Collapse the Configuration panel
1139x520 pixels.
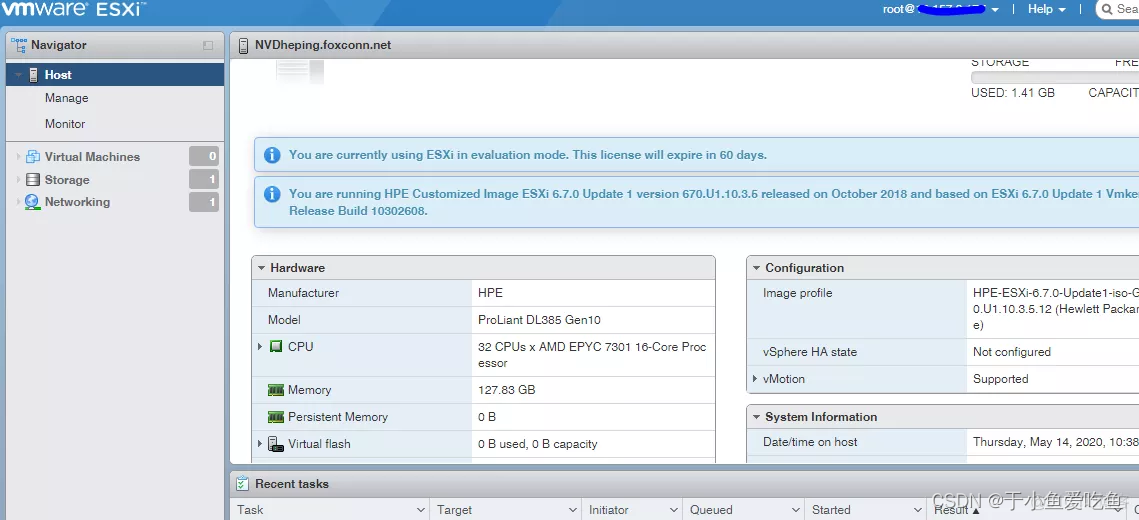pyautogui.click(x=755, y=268)
